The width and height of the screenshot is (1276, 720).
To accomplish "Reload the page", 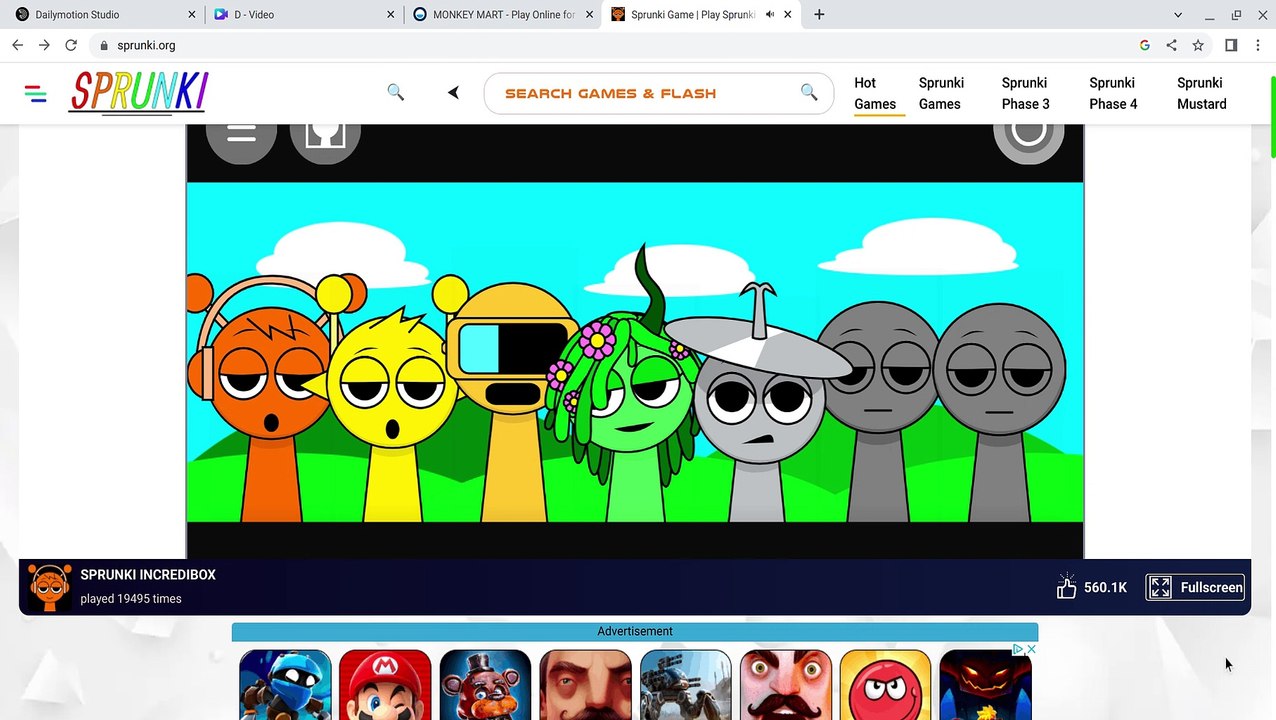I will point(71,45).
